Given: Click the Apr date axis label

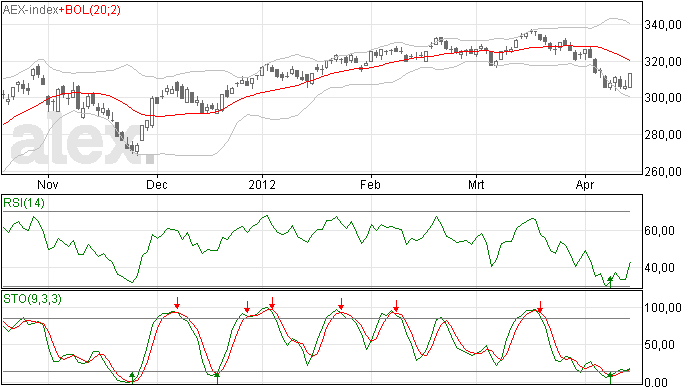Looking at the screenshot, I should point(585,184).
